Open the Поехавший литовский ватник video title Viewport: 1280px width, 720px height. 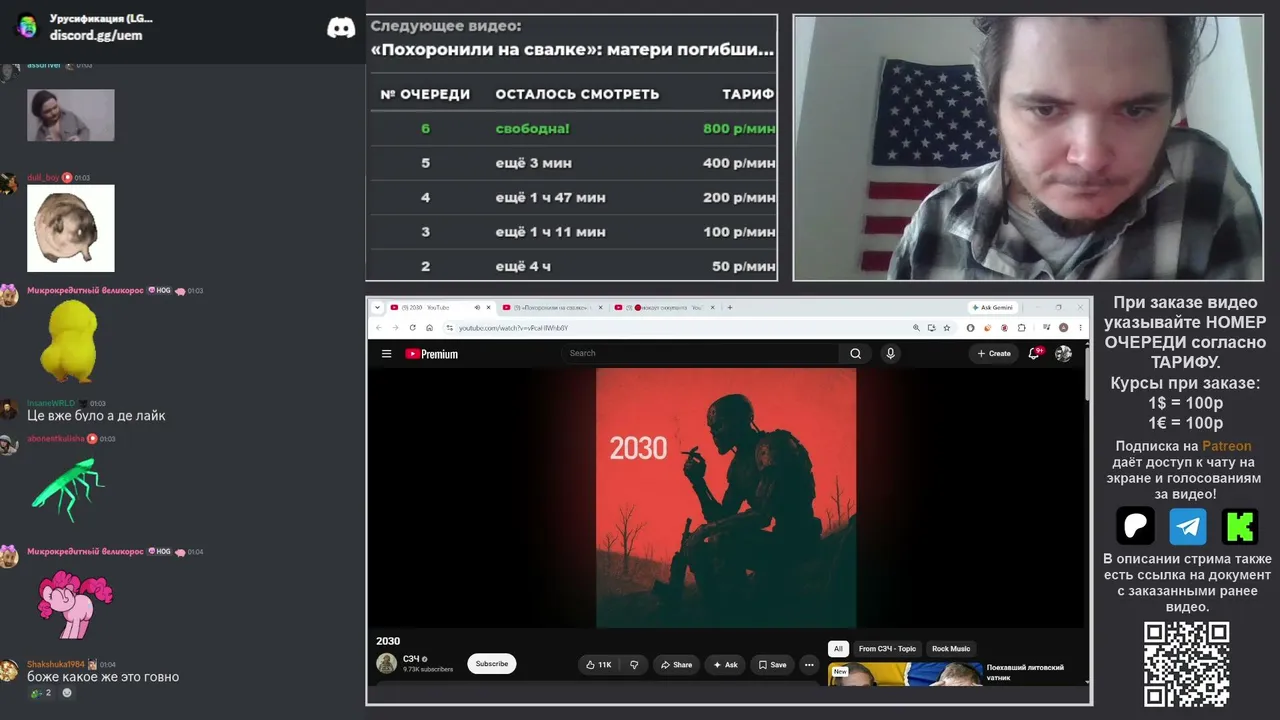click(x=1025, y=672)
